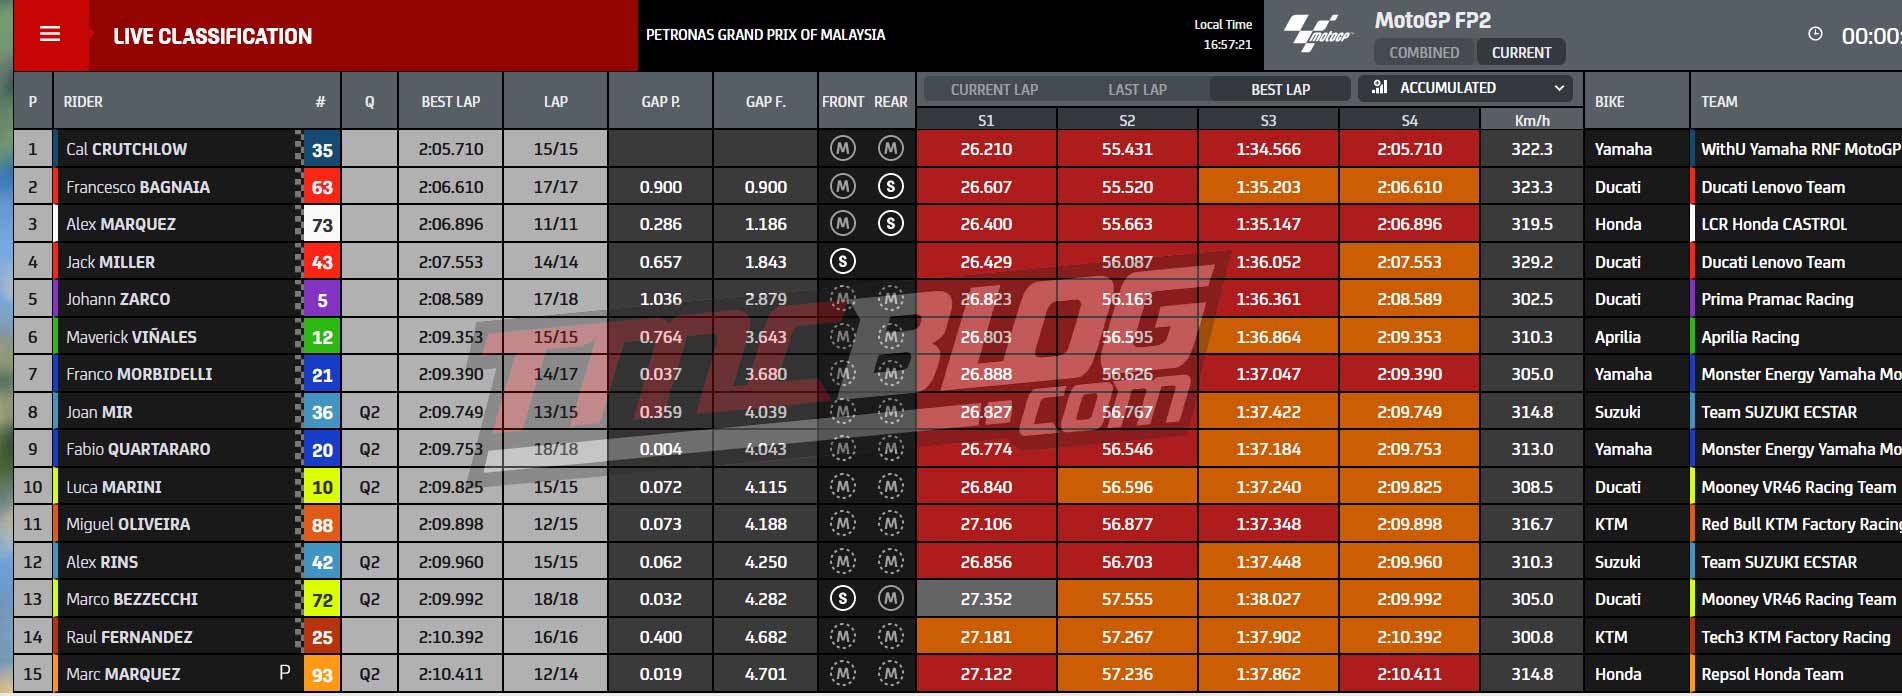Click Crutchlow's front medium tyre icon
Screen dimensions: 1902x696
843,149
